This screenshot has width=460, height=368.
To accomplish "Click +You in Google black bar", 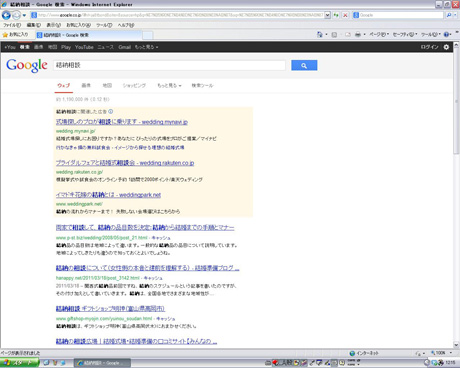I will tap(10, 47).
